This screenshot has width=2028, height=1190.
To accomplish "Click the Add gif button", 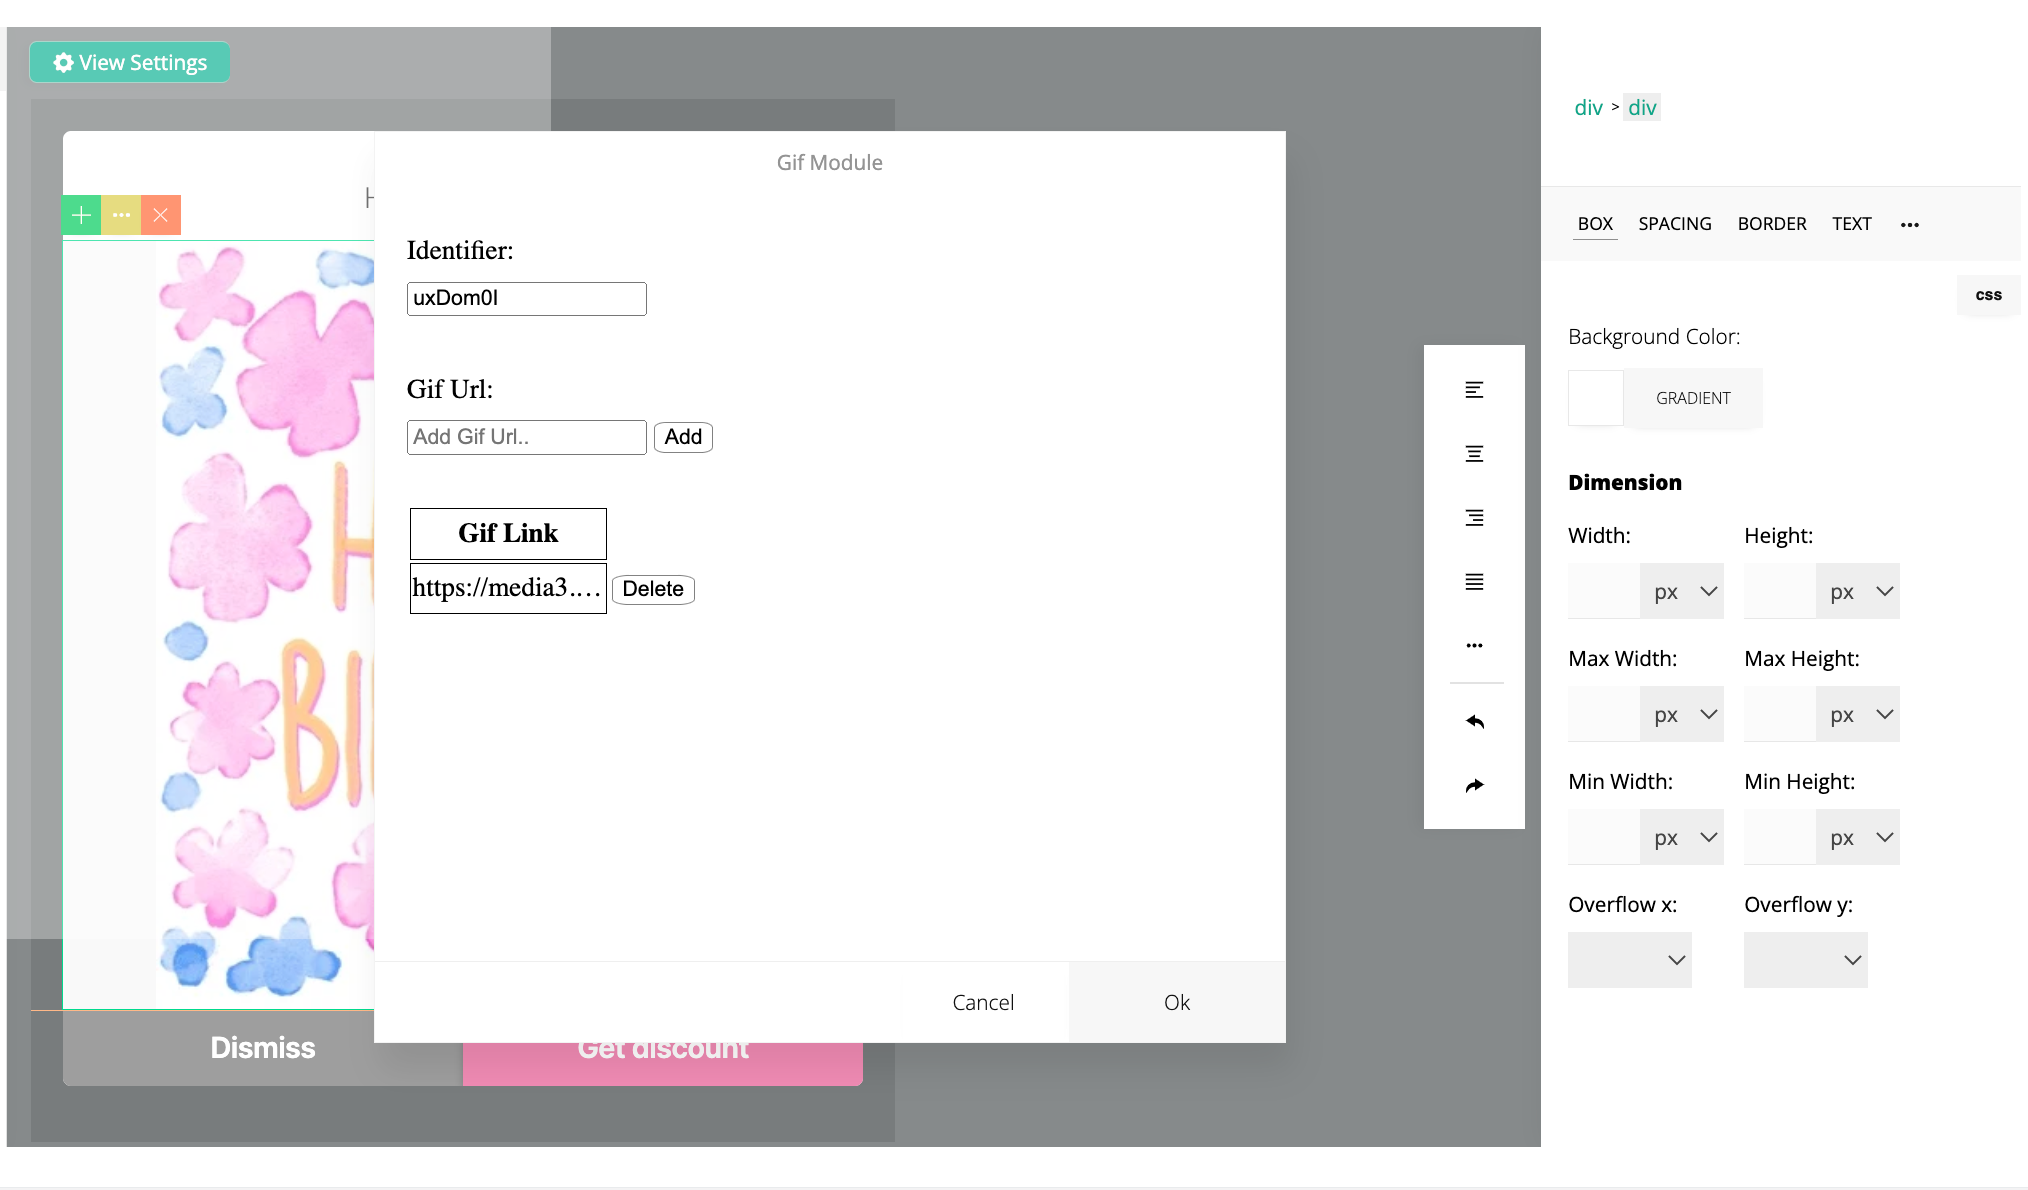I will point(683,437).
